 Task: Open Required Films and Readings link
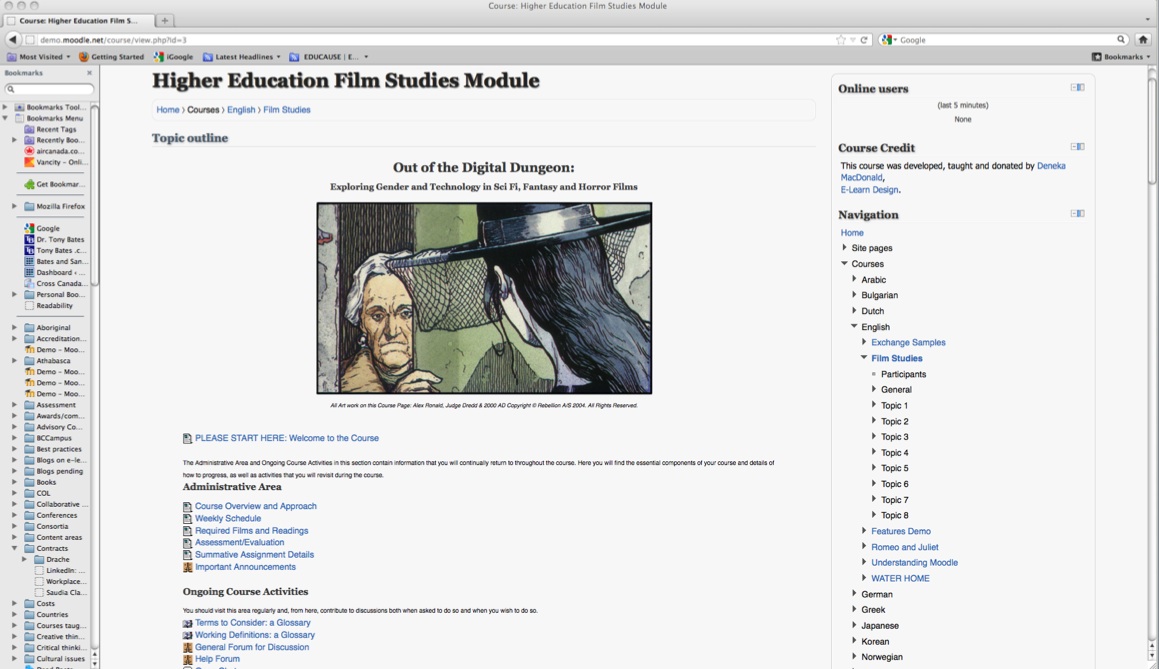pos(251,531)
